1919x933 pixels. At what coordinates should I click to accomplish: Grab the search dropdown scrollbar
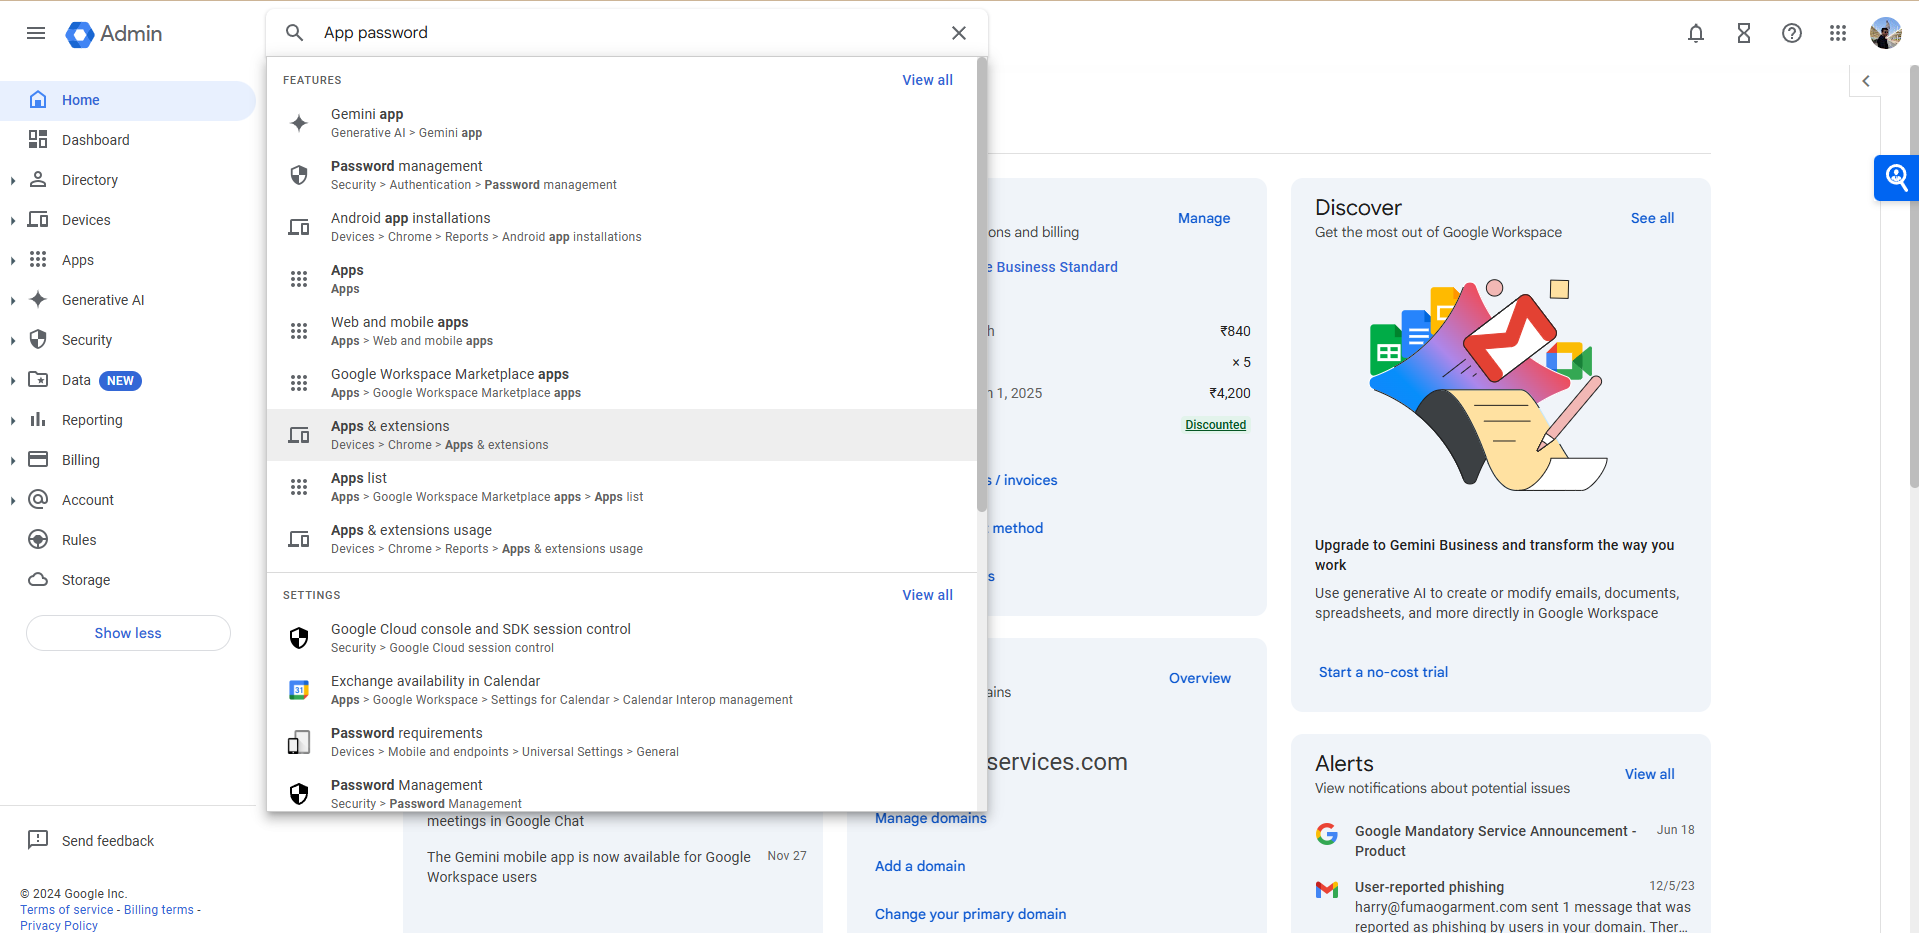(982, 284)
